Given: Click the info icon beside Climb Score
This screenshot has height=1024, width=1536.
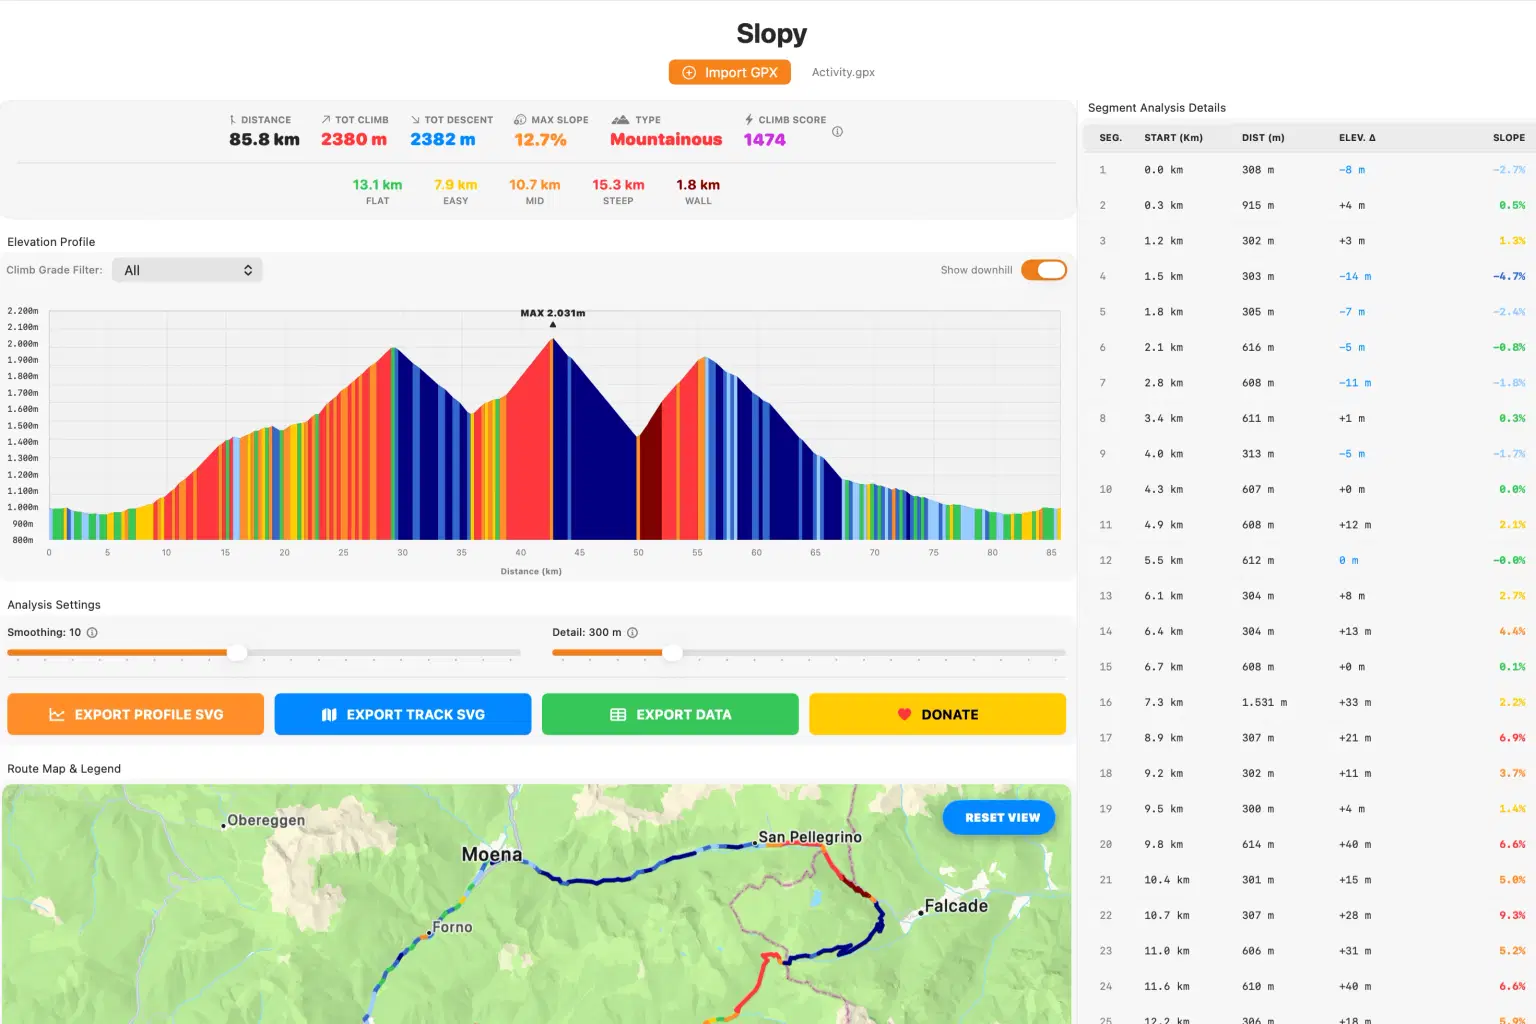Looking at the screenshot, I should 837,132.
